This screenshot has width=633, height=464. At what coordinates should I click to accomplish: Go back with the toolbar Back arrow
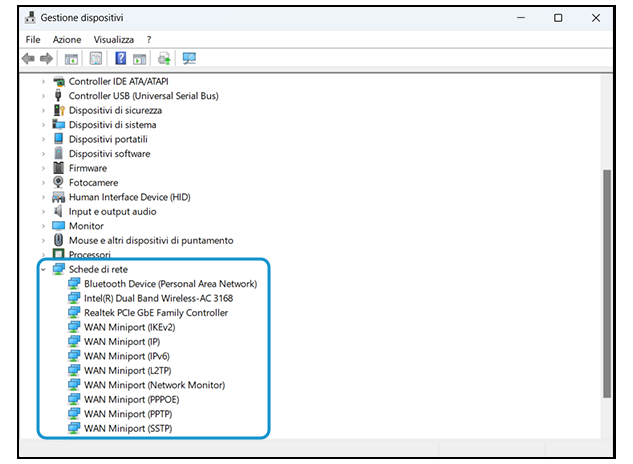28,59
